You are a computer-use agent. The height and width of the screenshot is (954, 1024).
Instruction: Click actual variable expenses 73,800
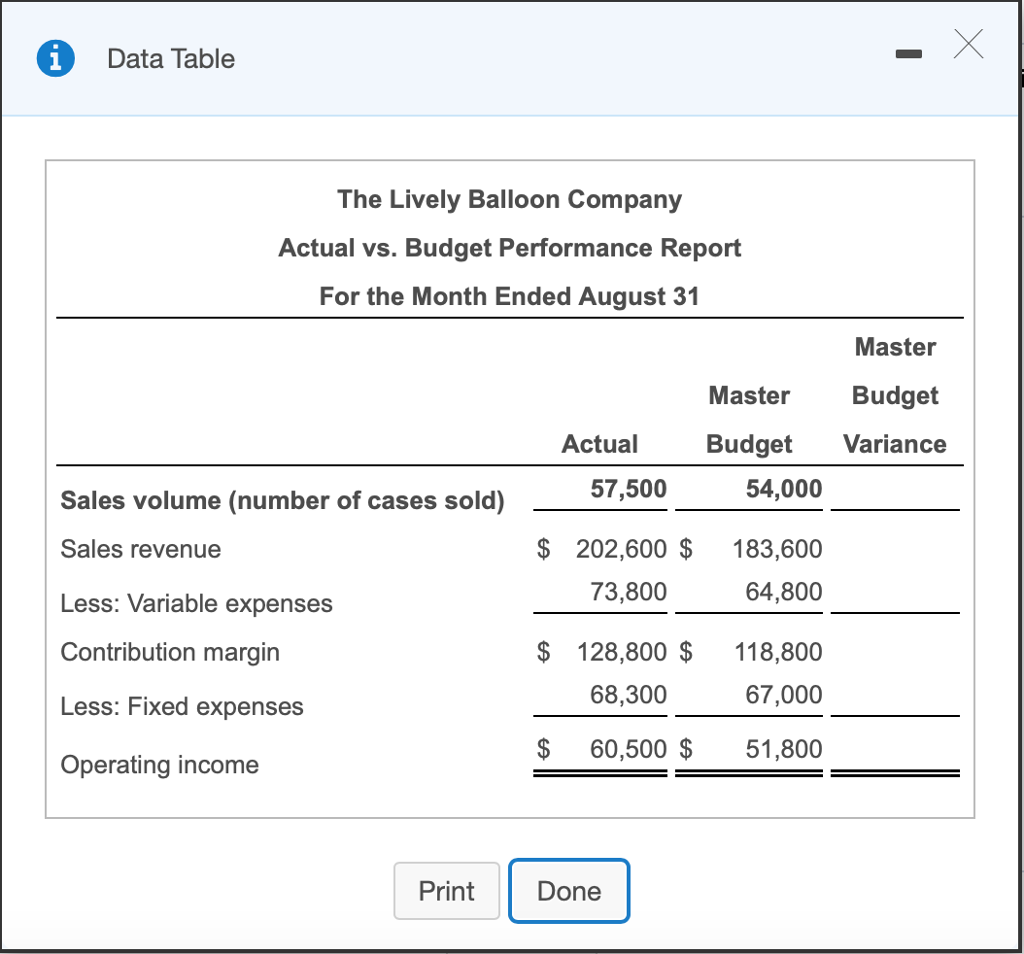[x=628, y=592]
